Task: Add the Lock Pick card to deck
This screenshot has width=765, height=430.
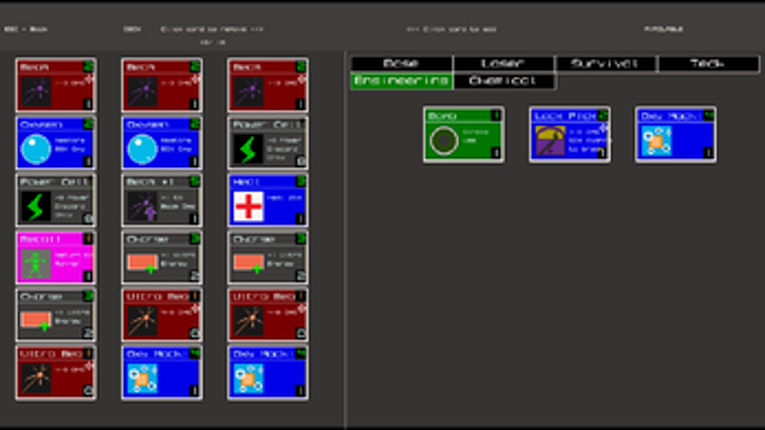Action: coord(569,135)
